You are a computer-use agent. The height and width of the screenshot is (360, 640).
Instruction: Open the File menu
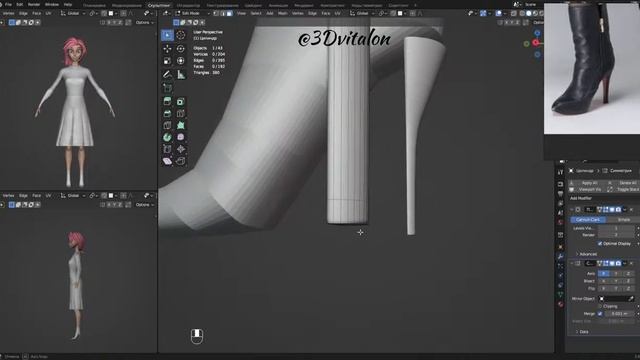point(8,4)
